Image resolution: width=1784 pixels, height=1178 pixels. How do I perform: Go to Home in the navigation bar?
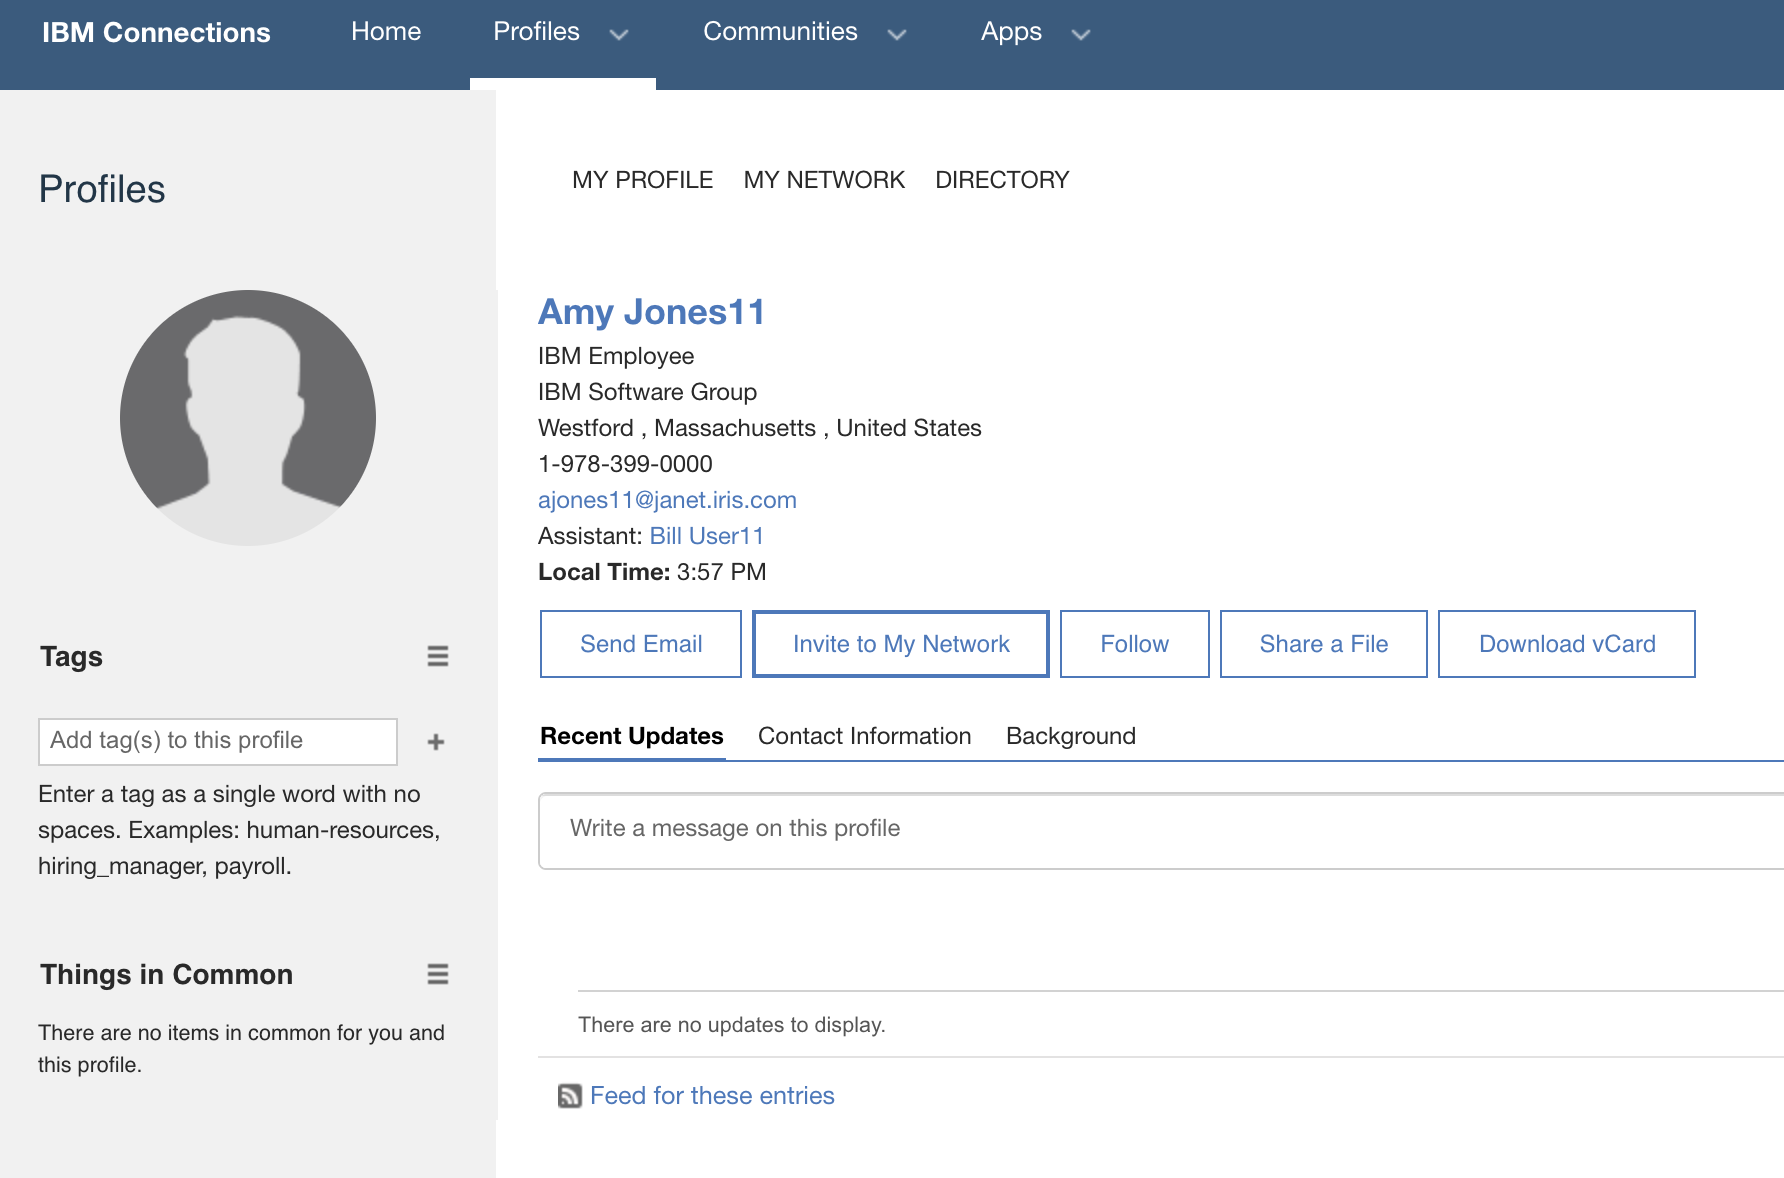click(386, 32)
